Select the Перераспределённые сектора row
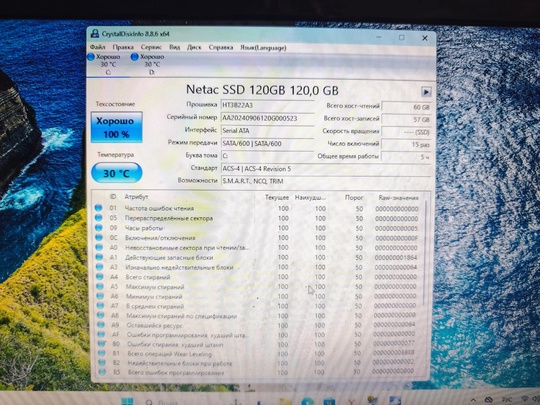 [x=257, y=218]
